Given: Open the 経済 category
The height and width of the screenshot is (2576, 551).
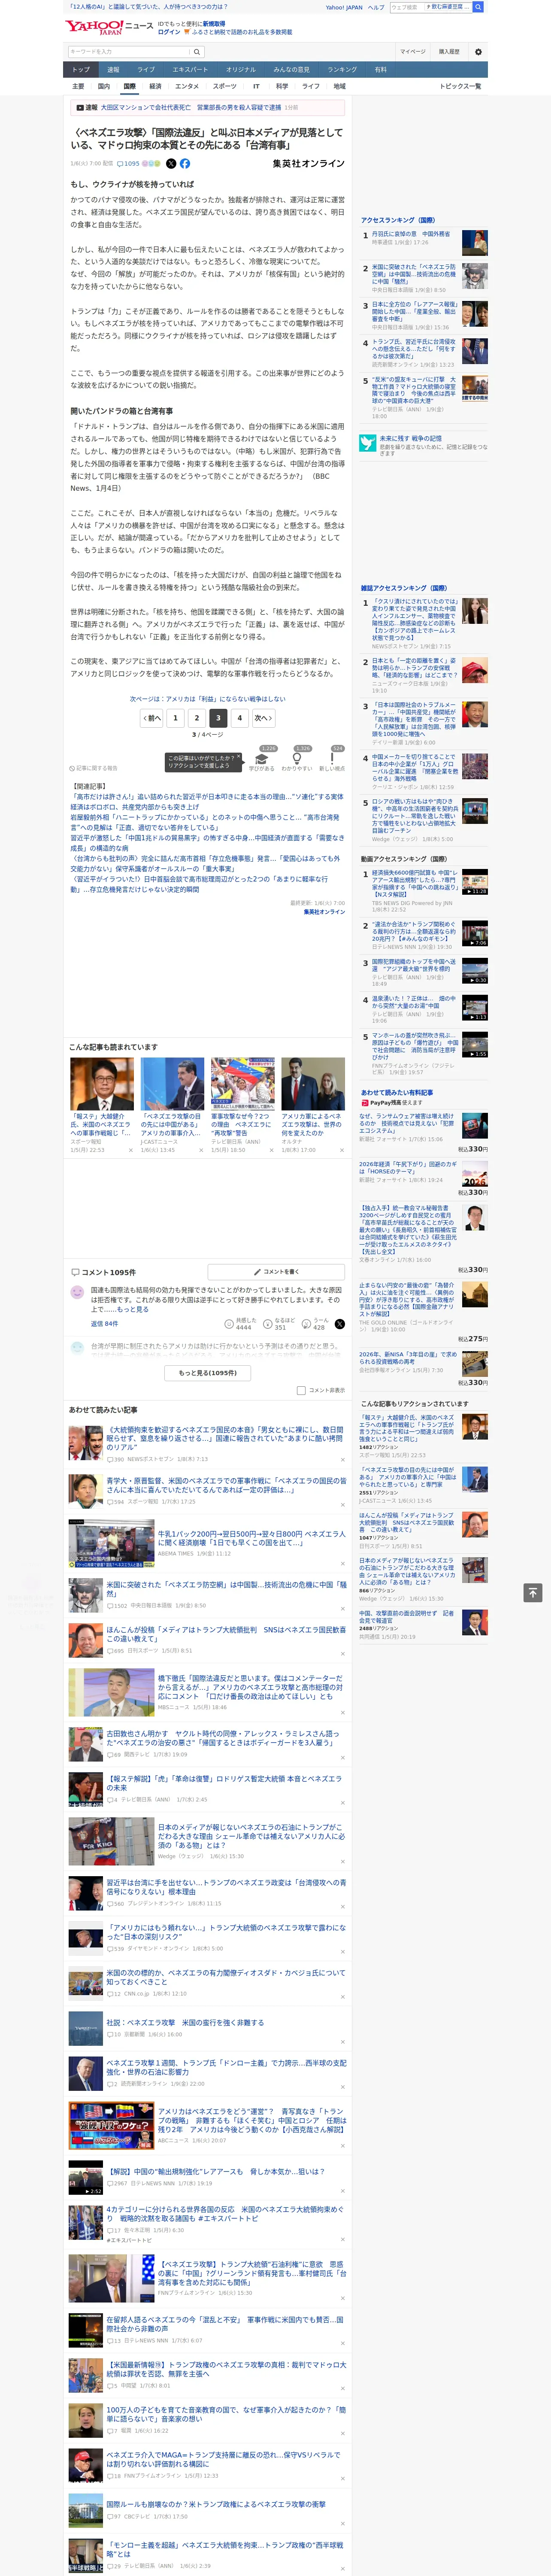Looking at the screenshot, I should pos(155,86).
